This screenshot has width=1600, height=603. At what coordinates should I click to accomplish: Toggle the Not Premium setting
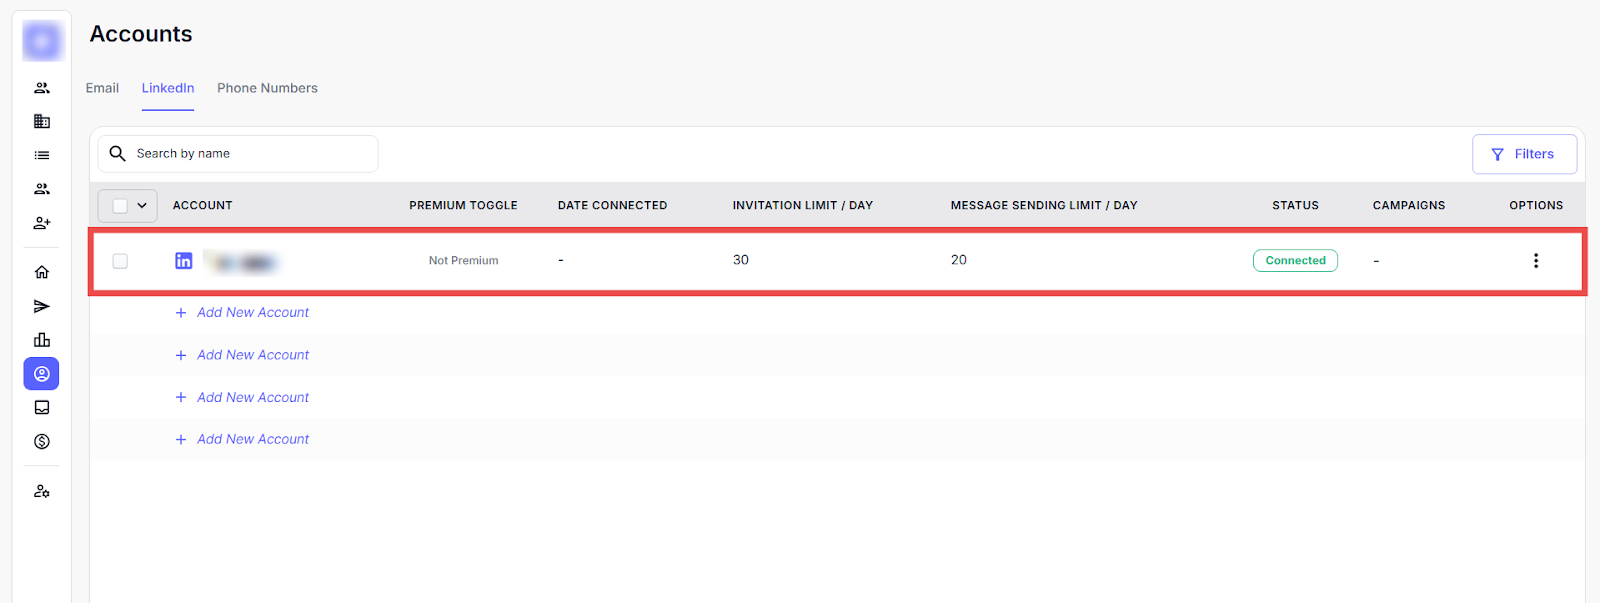(x=463, y=261)
